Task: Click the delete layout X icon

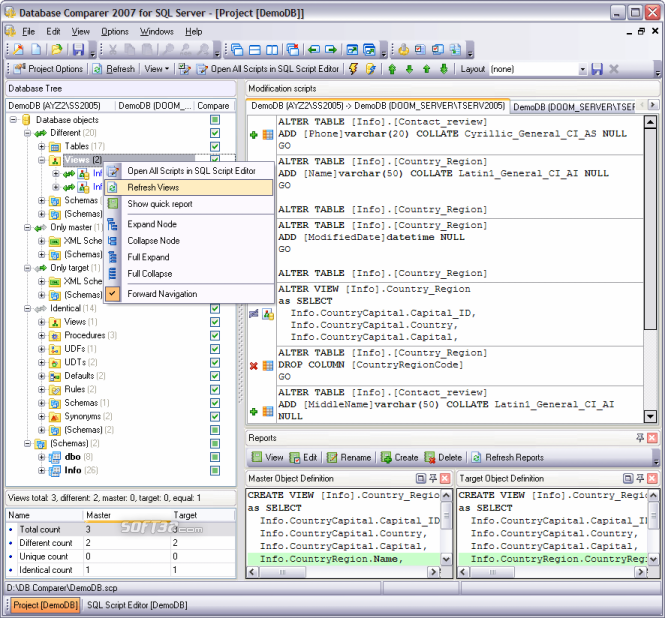Action: point(614,69)
